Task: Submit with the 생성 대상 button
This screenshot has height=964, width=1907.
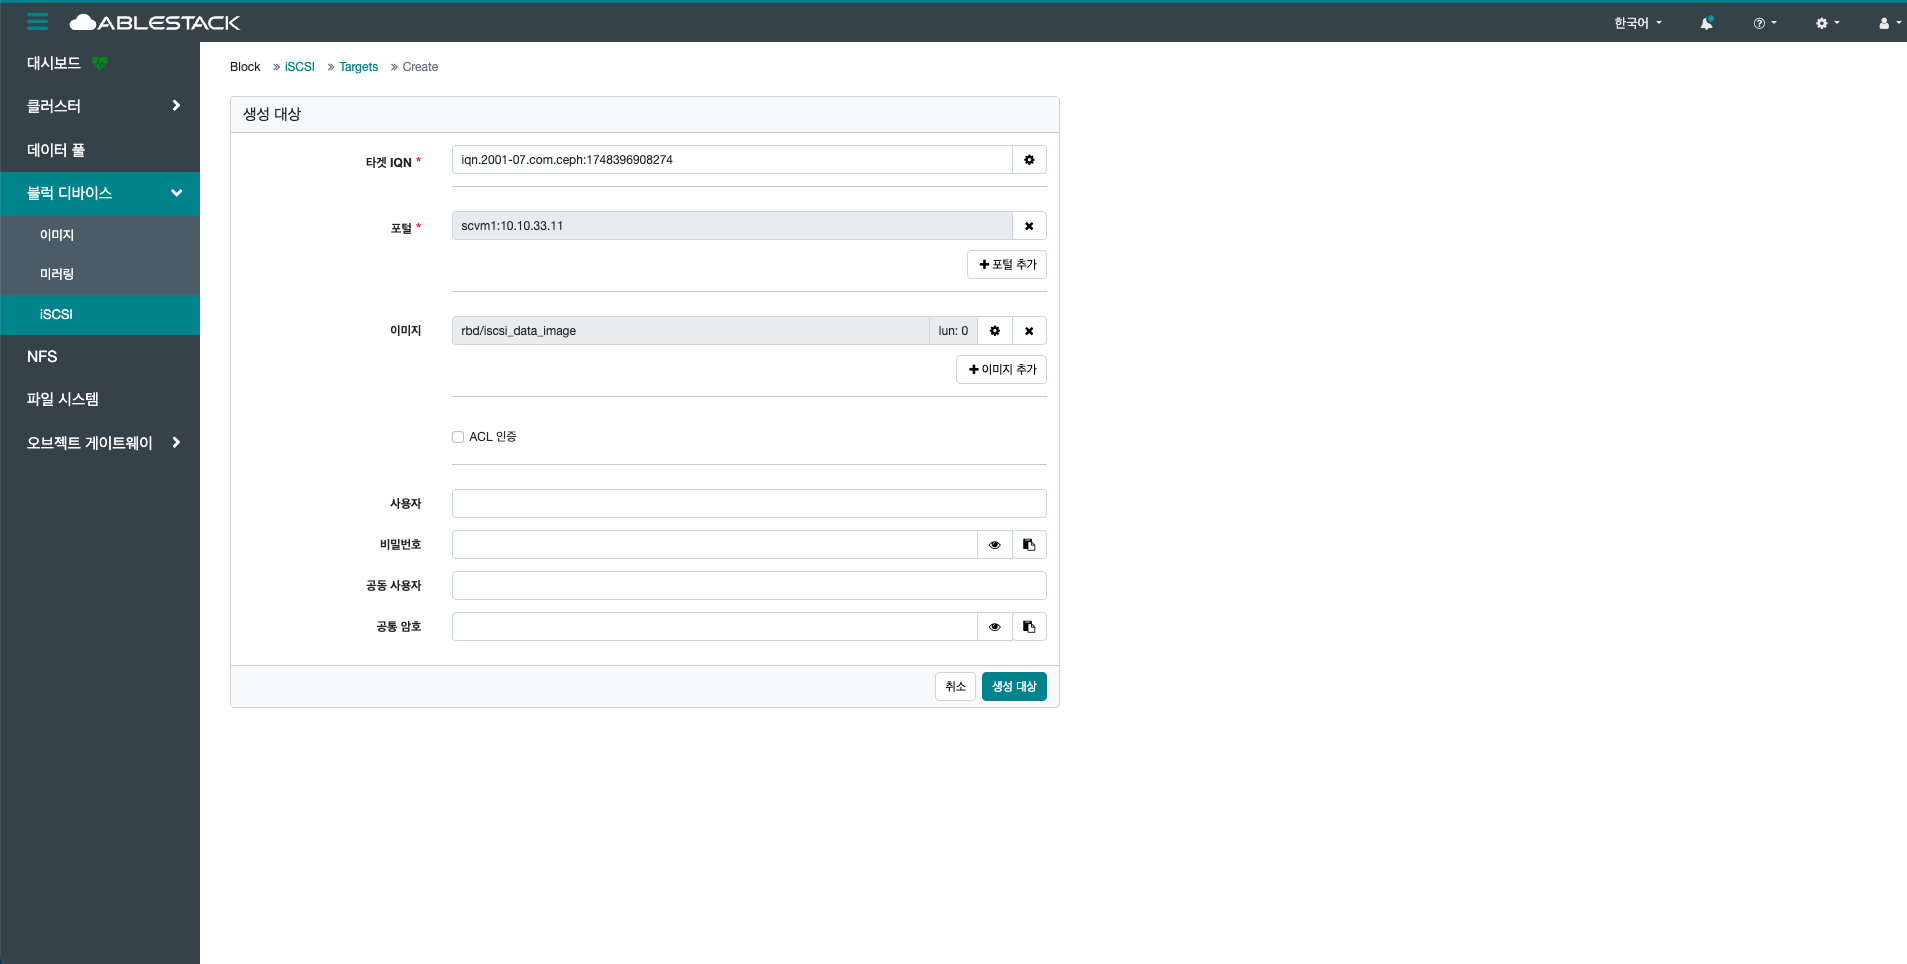Action: (1014, 687)
